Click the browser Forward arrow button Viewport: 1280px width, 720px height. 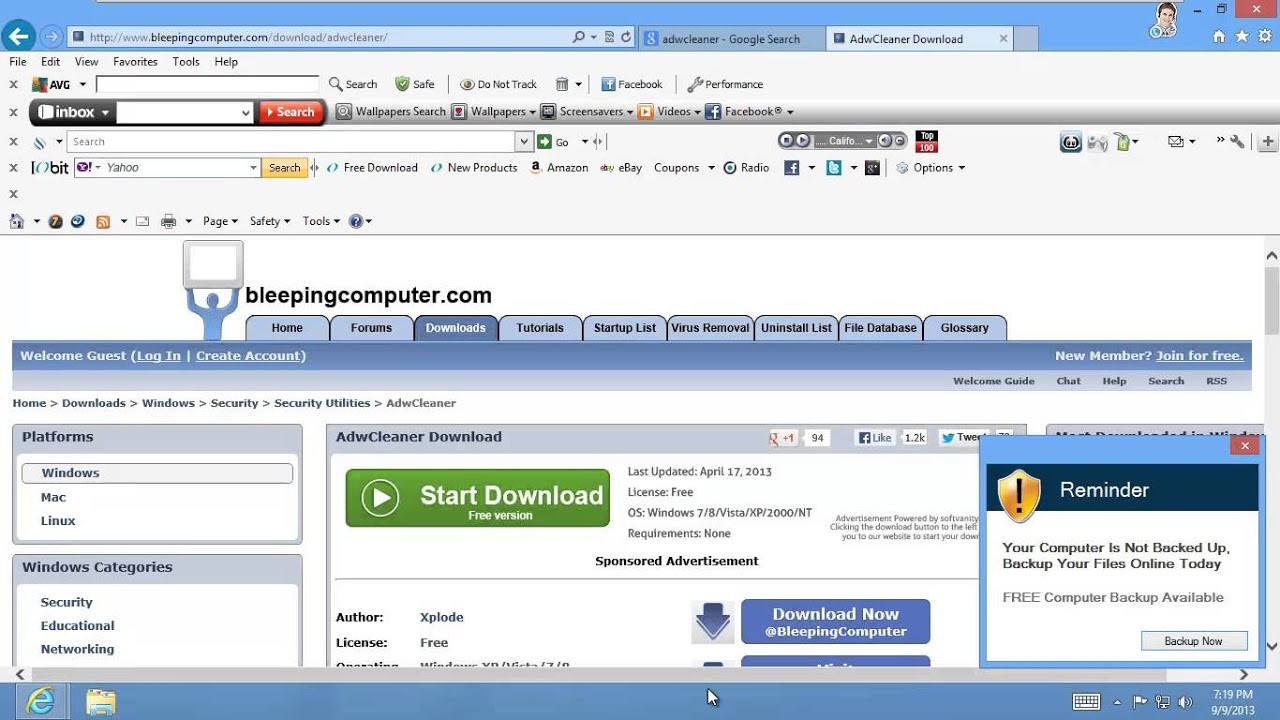pos(51,38)
